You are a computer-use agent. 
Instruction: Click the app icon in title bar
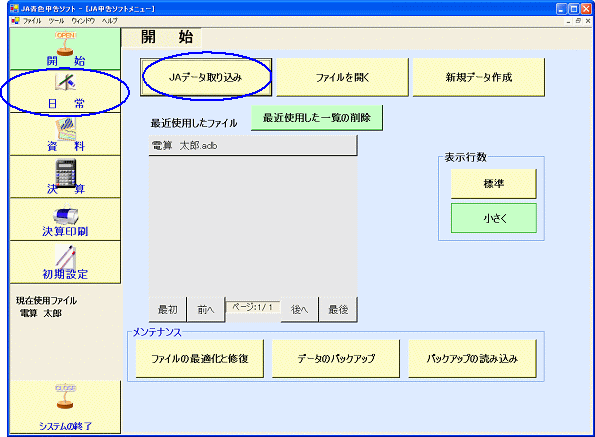click(15, 8)
